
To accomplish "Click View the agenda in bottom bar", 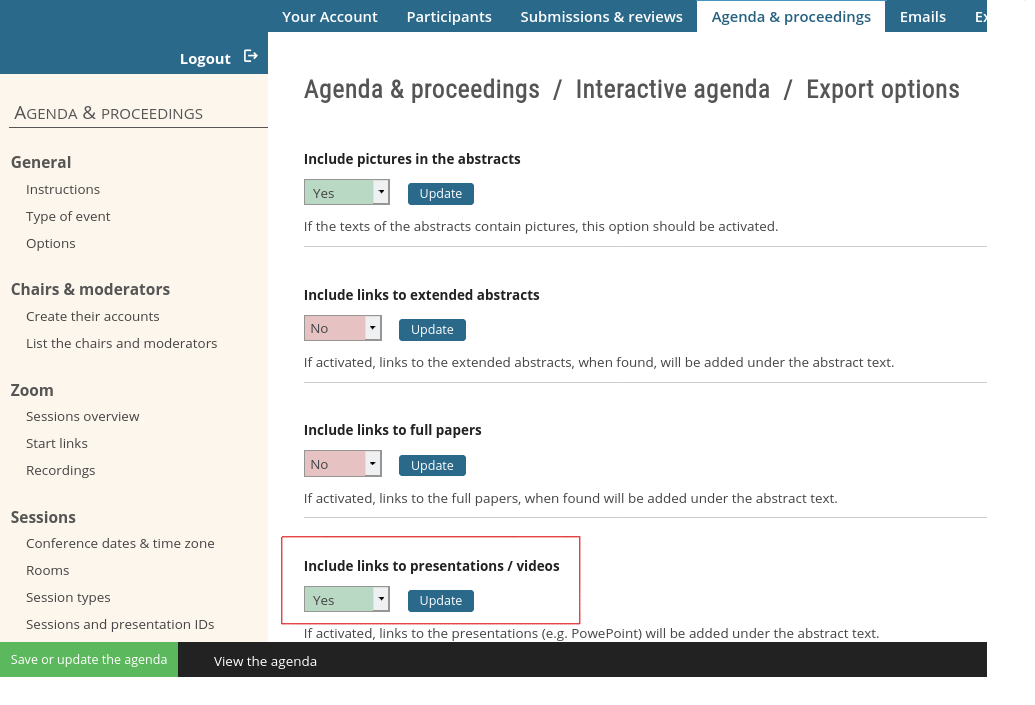I will (x=265, y=661).
